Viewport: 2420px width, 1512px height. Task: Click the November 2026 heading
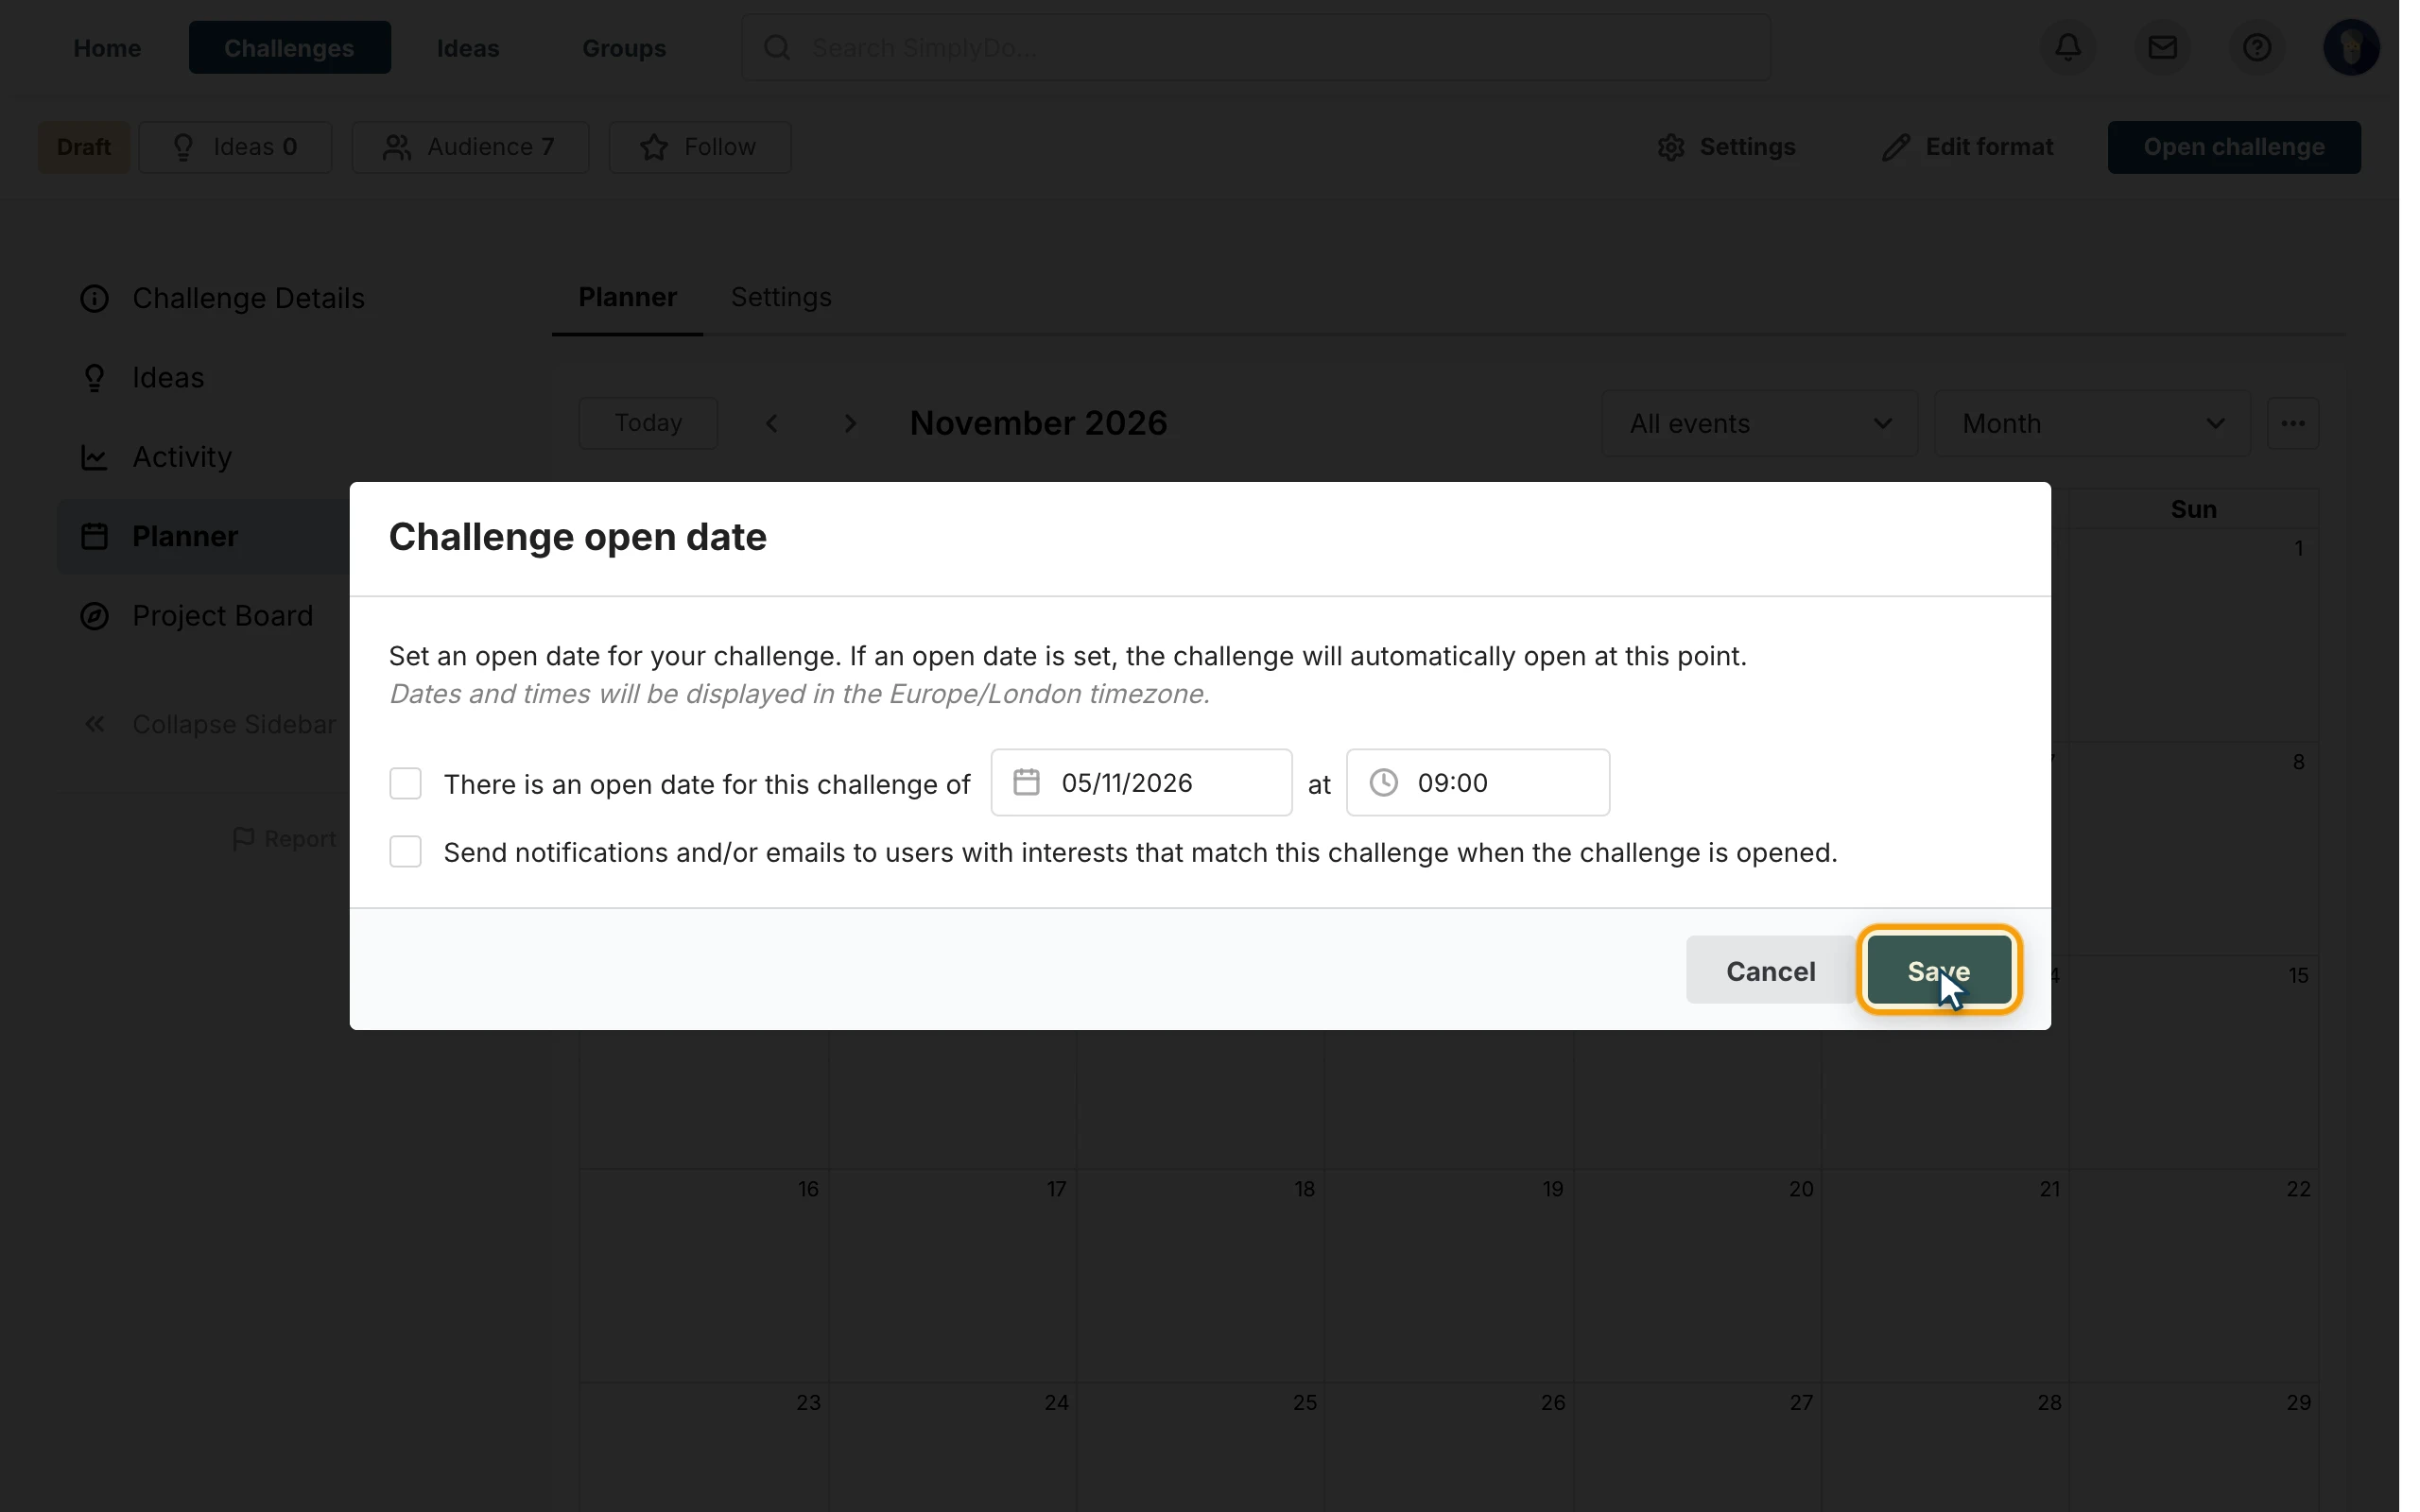click(1038, 423)
